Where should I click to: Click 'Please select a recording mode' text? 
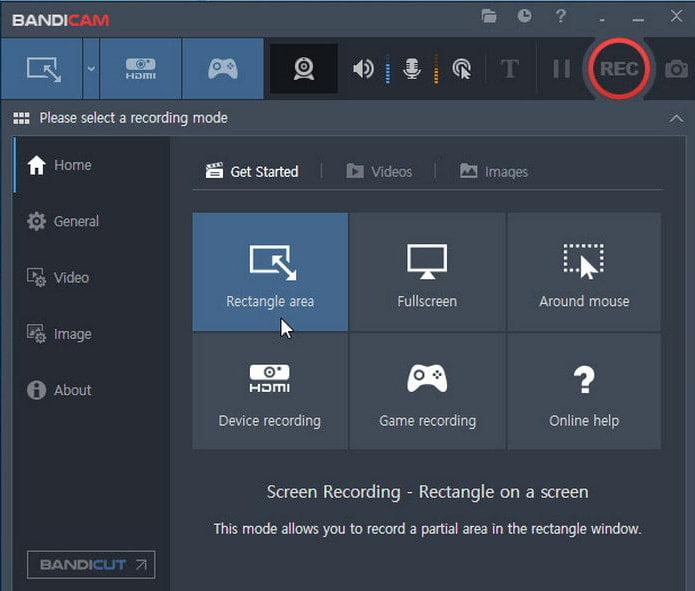133,118
